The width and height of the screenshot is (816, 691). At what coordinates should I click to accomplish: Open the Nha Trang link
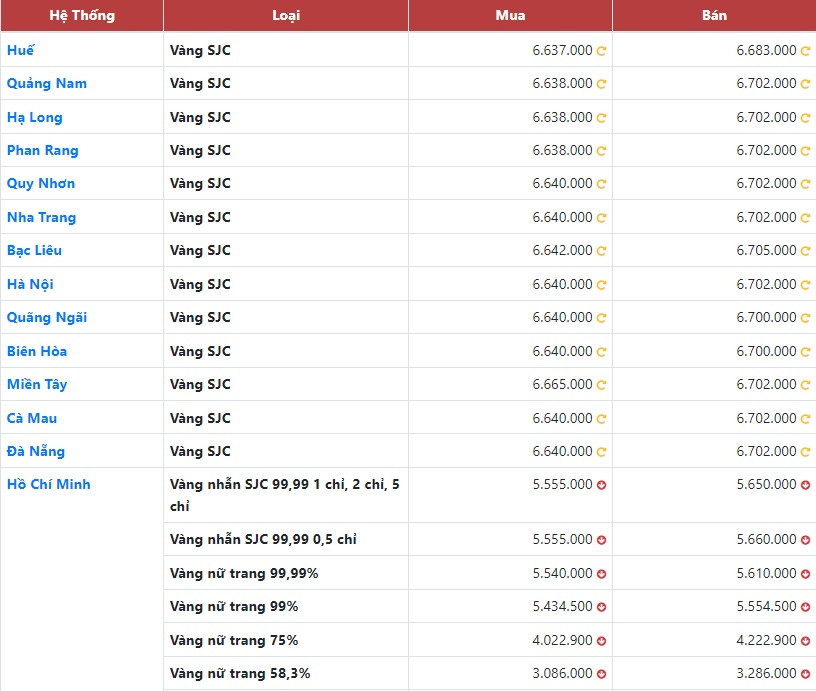click(42, 217)
